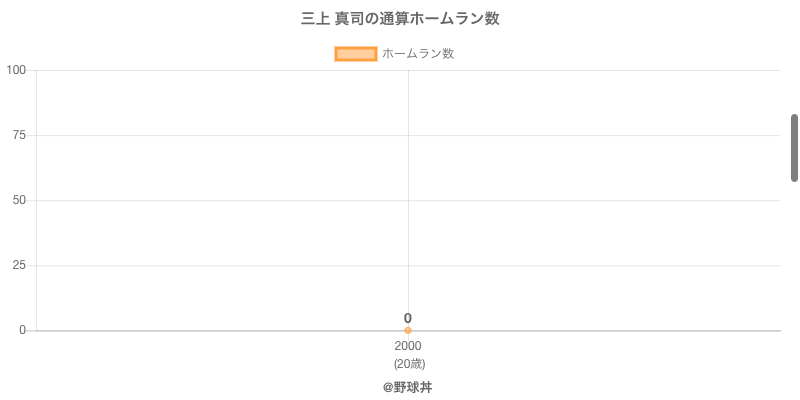Click the x-axis year label 2000
The width and height of the screenshot is (800, 400).
[408, 346]
